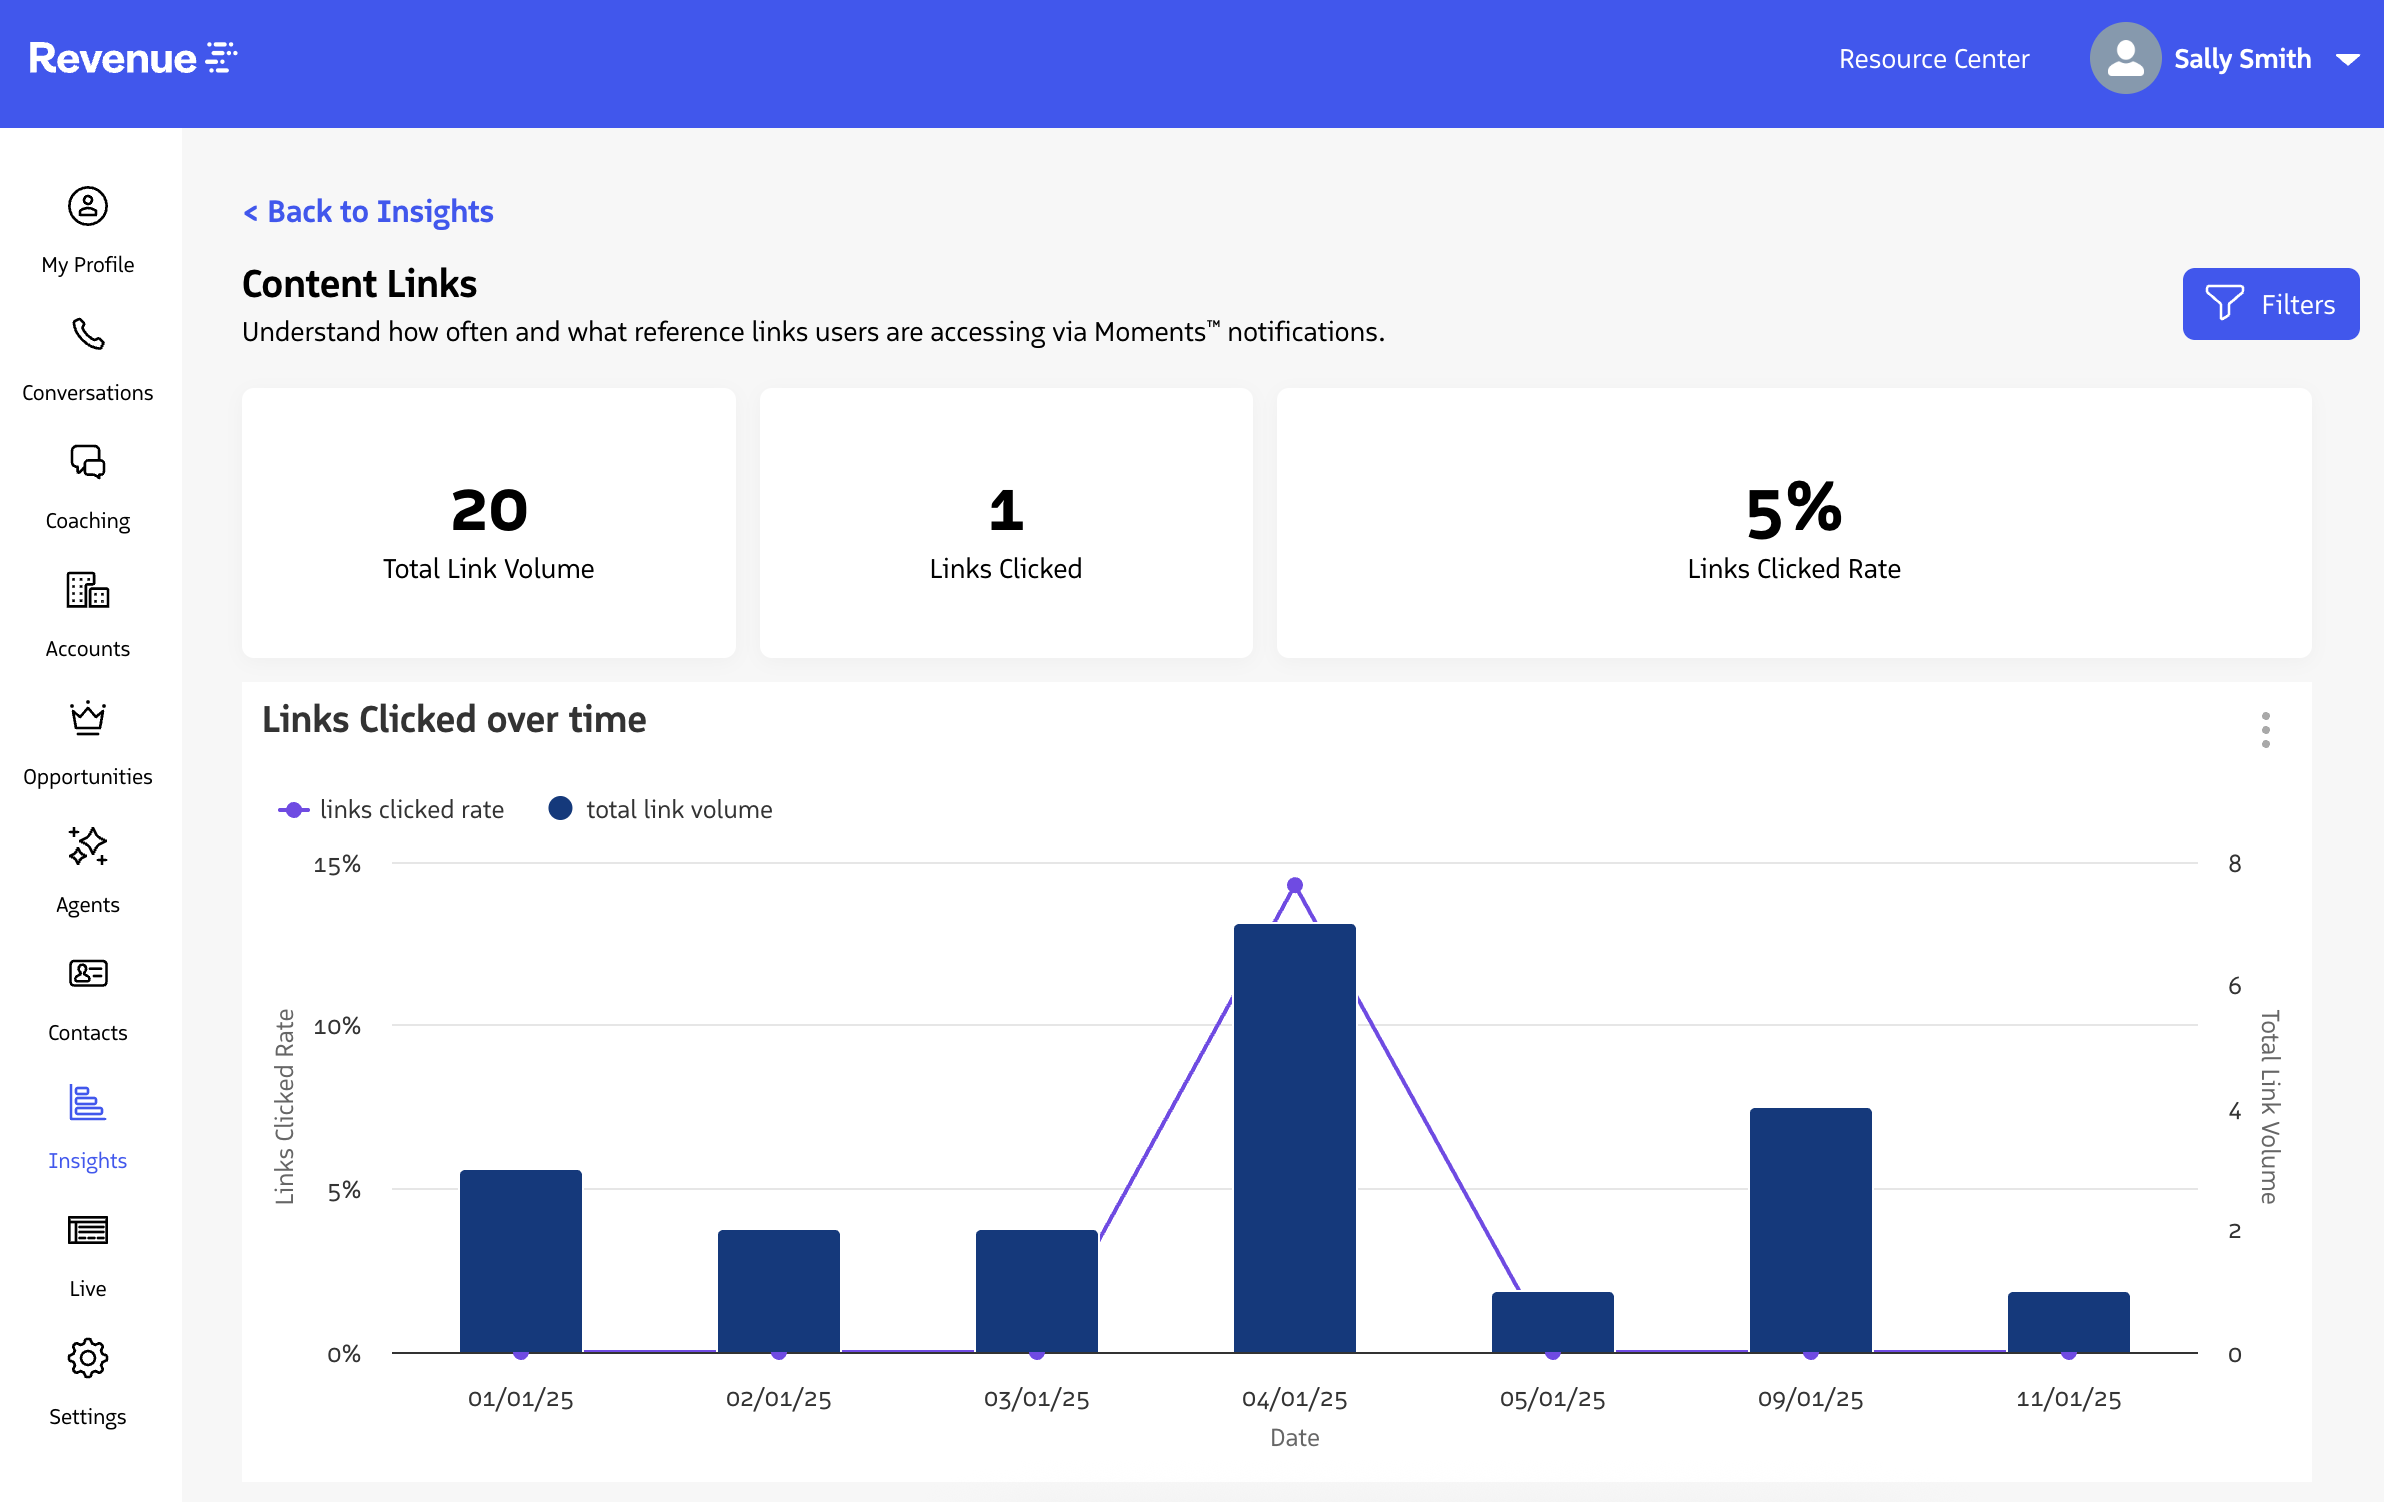Click the peak links clicked rate point

[1294, 885]
